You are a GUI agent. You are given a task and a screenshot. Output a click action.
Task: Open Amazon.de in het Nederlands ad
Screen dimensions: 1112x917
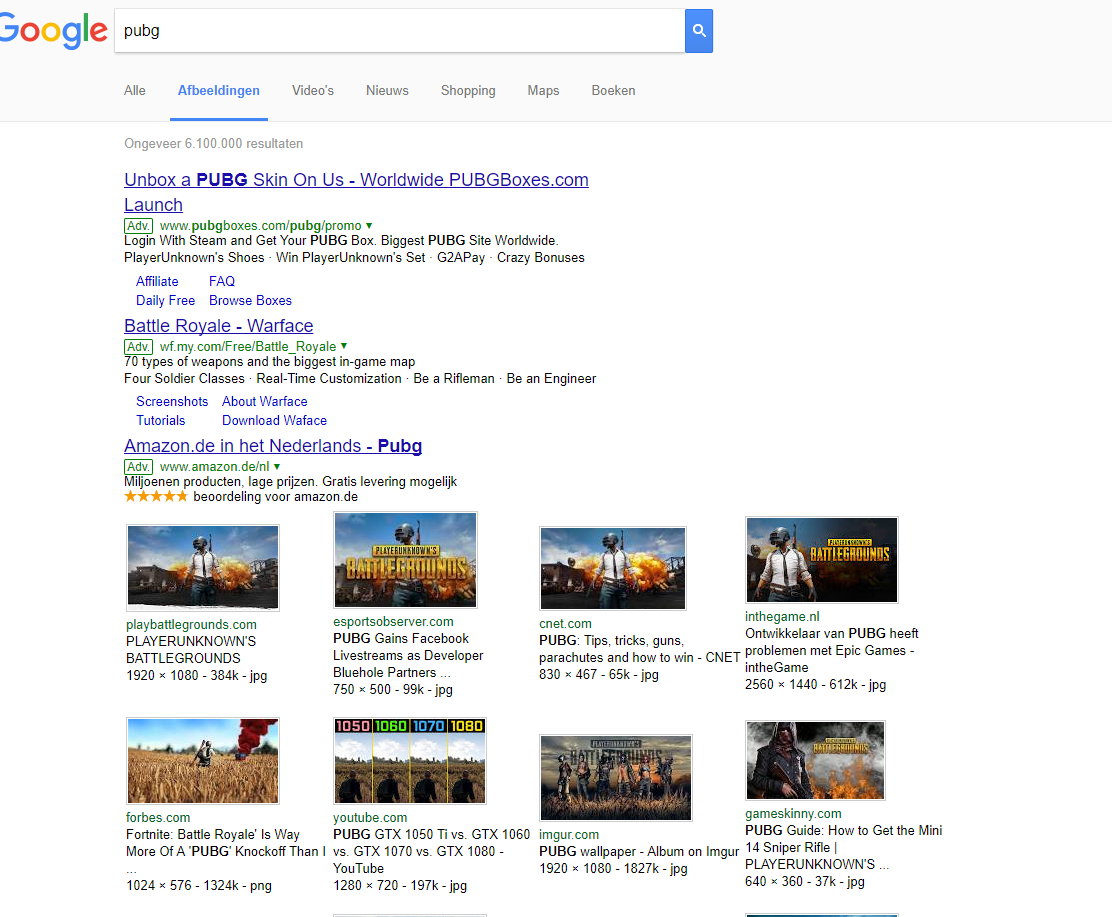pos(273,446)
